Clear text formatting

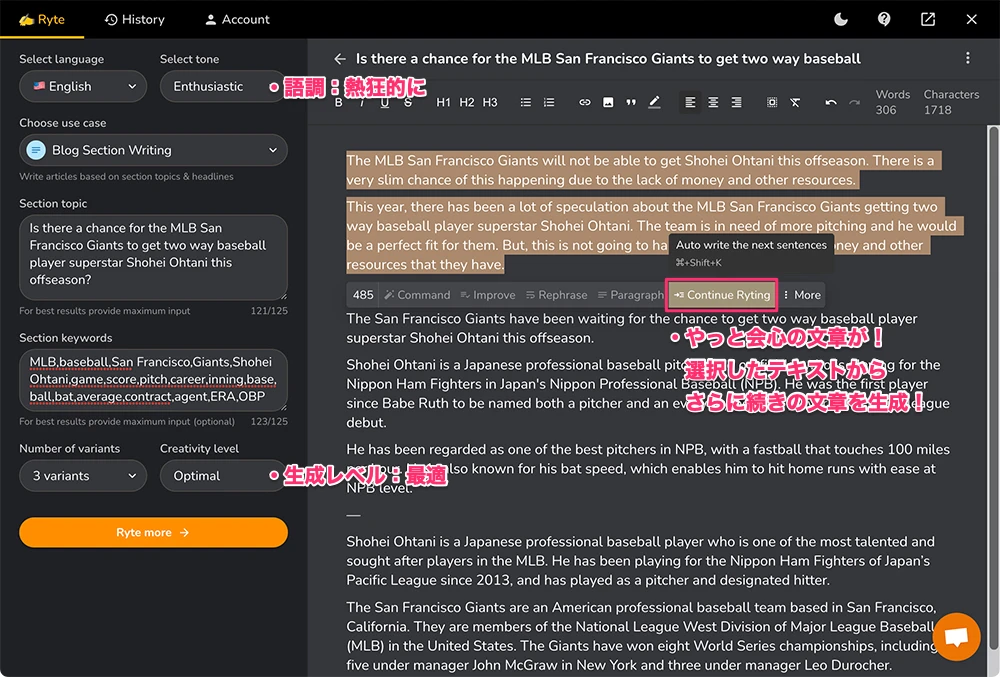click(x=795, y=103)
